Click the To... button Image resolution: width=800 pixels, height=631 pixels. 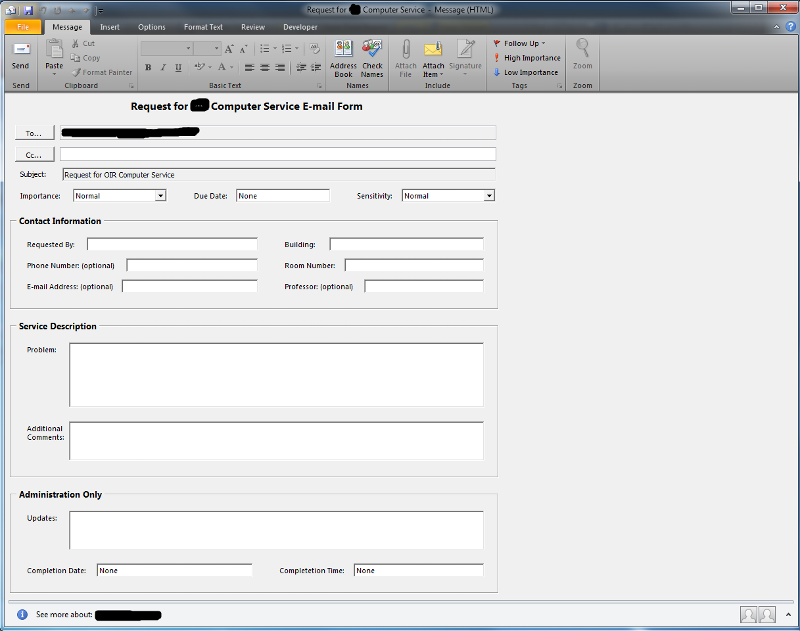coord(34,132)
